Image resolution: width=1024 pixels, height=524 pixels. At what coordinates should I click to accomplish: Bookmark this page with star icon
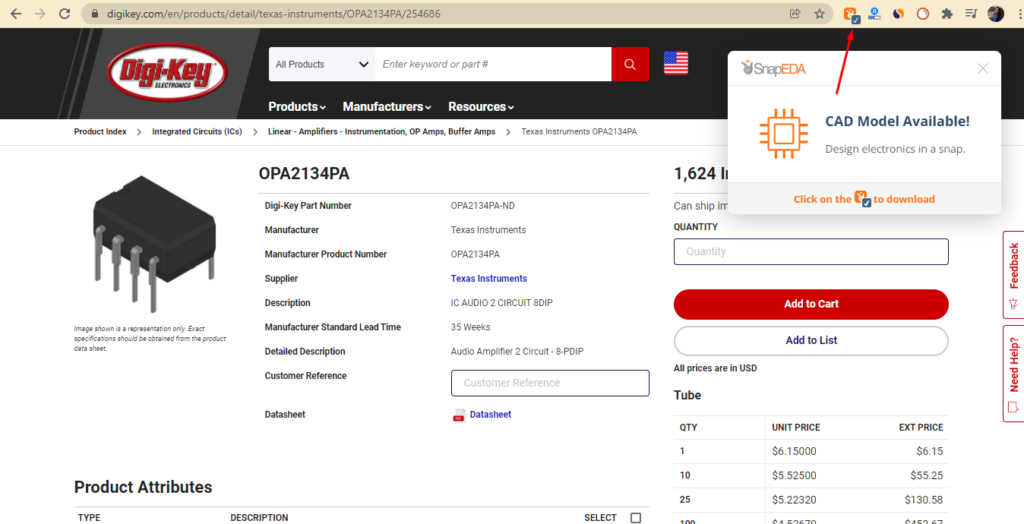click(820, 14)
